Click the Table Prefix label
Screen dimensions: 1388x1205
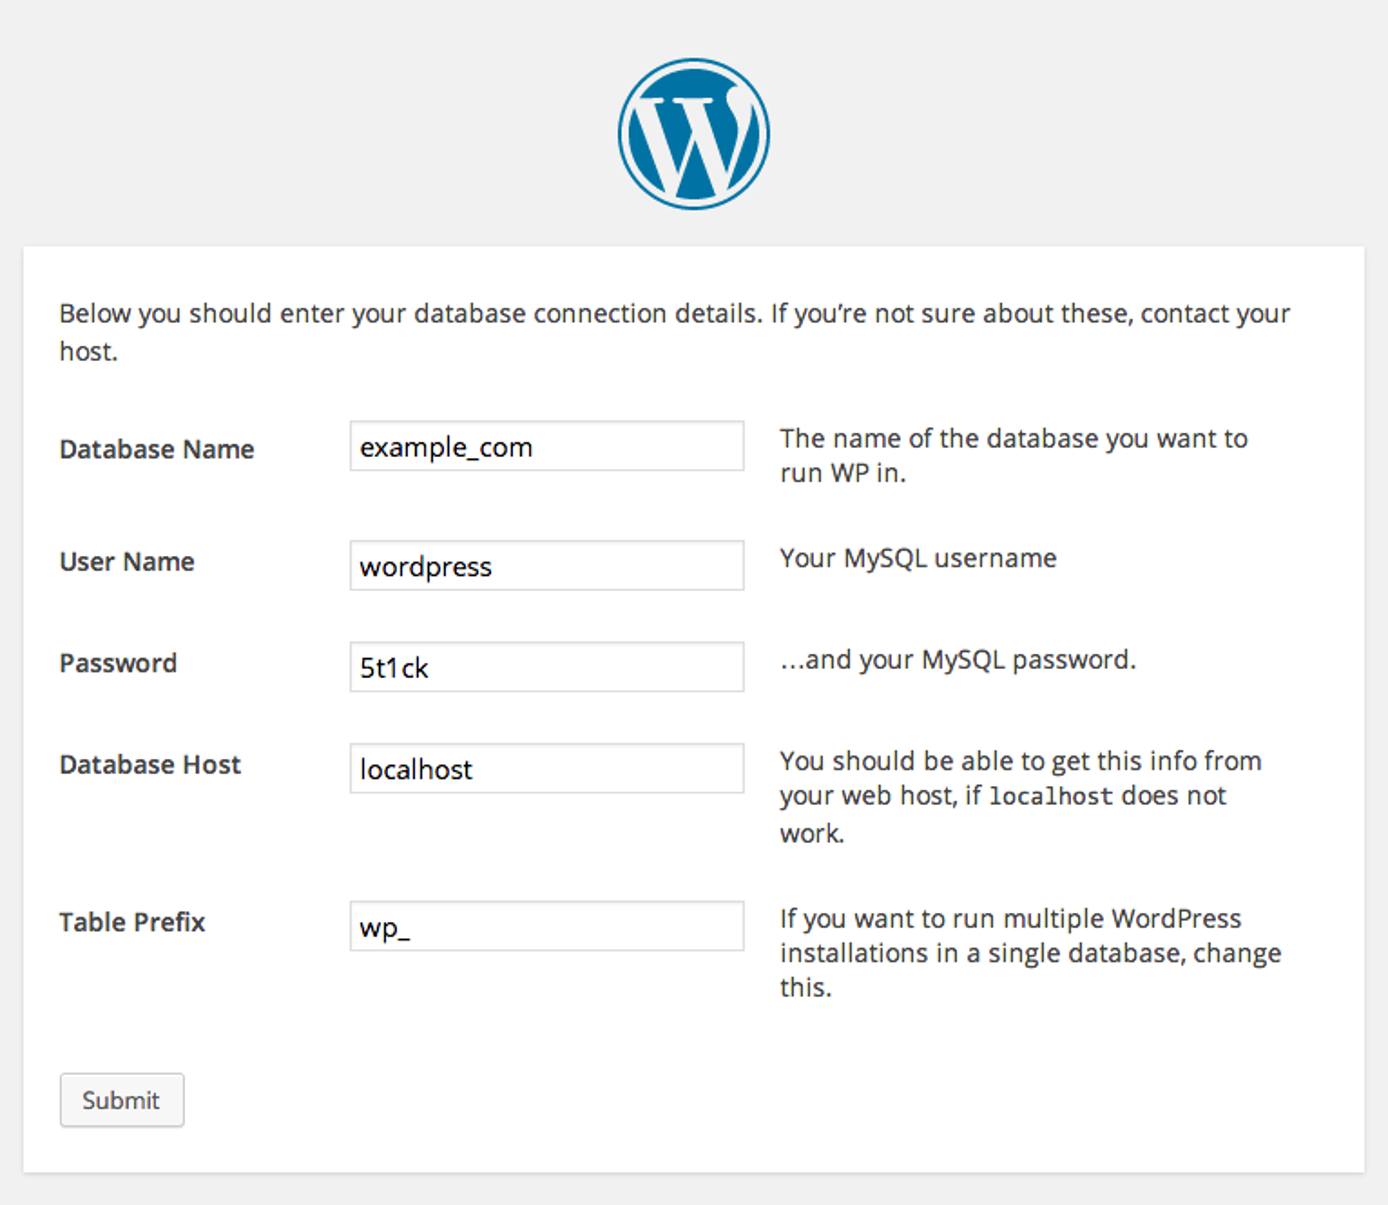pyautogui.click(x=132, y=922)
